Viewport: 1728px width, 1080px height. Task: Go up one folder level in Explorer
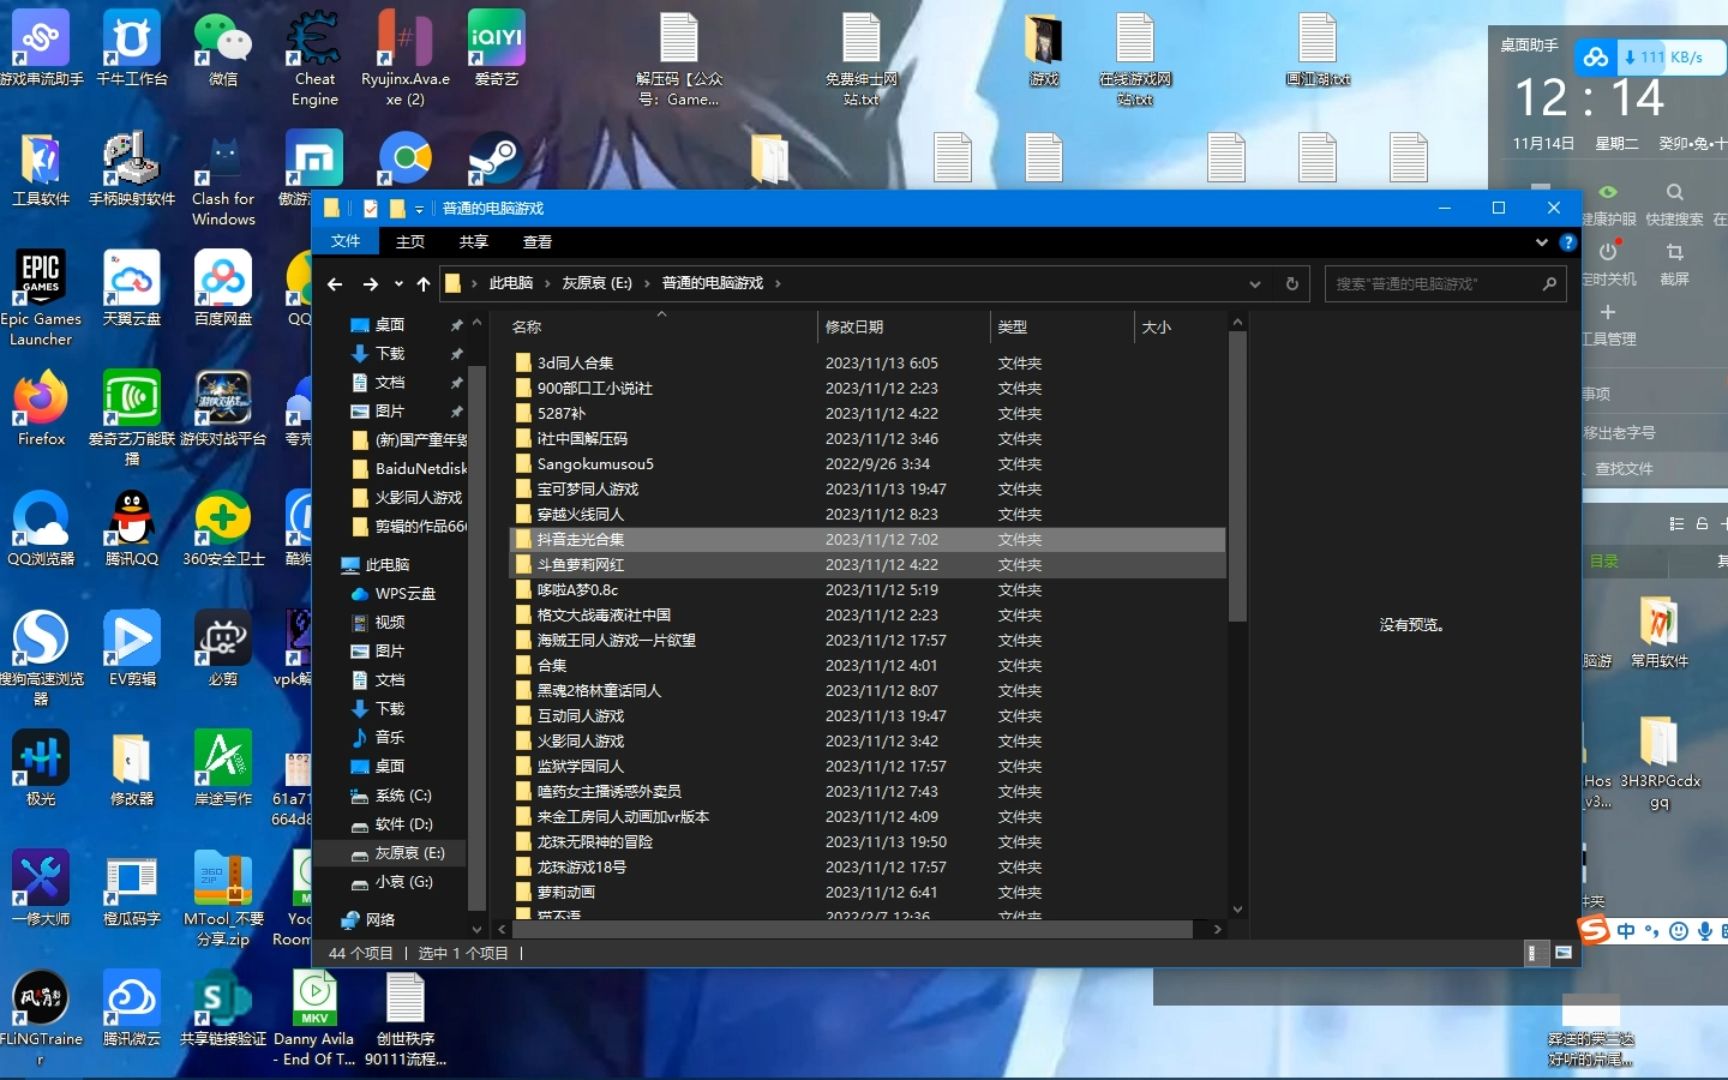tap(423, 284)
